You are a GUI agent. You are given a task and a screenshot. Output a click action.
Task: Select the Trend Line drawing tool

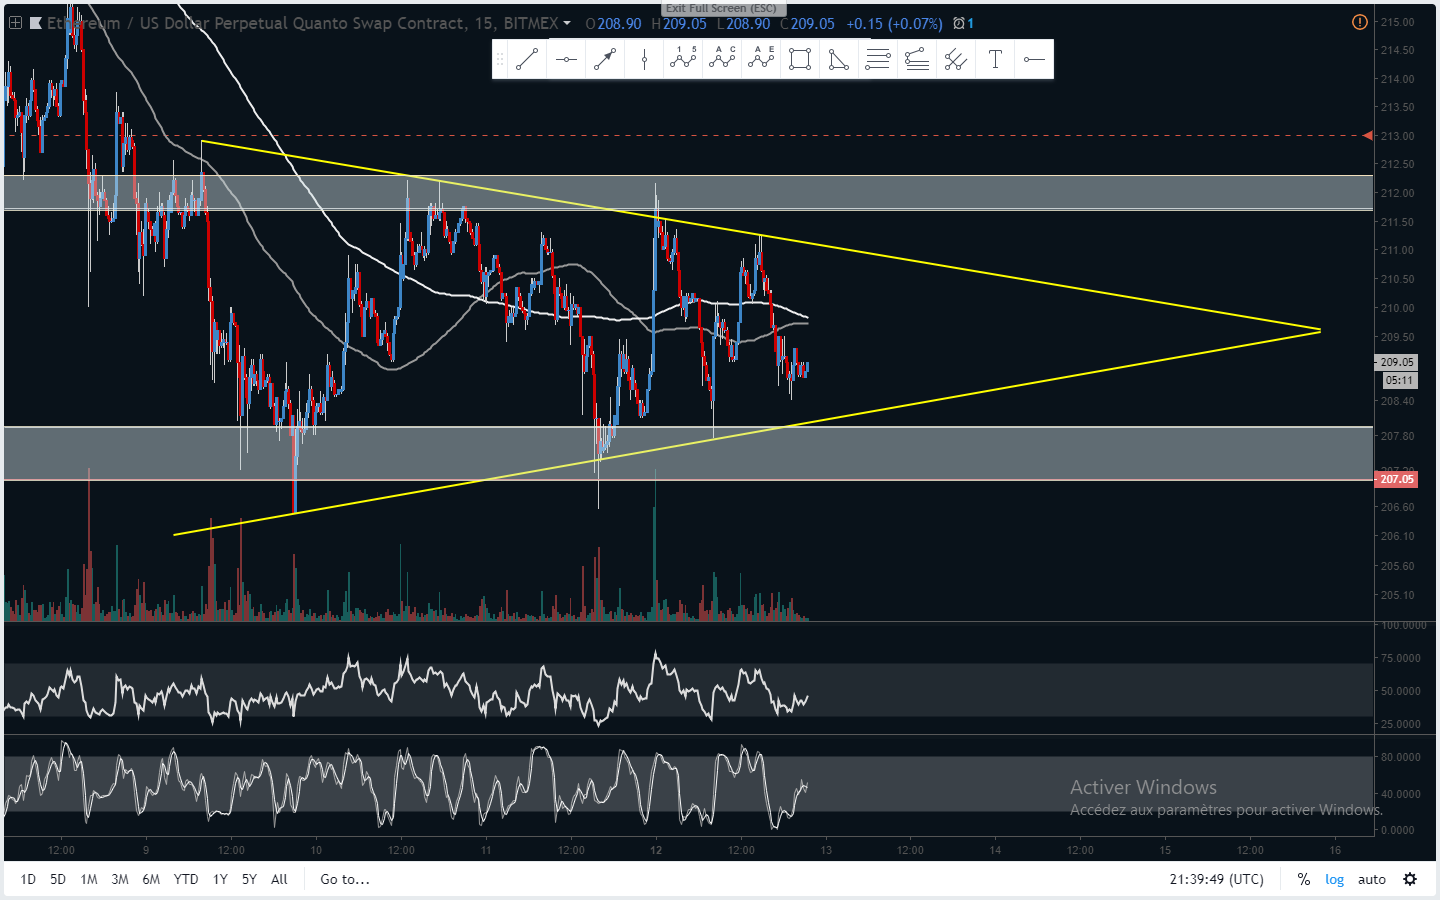pyautogui.click(x=527, y=60)
